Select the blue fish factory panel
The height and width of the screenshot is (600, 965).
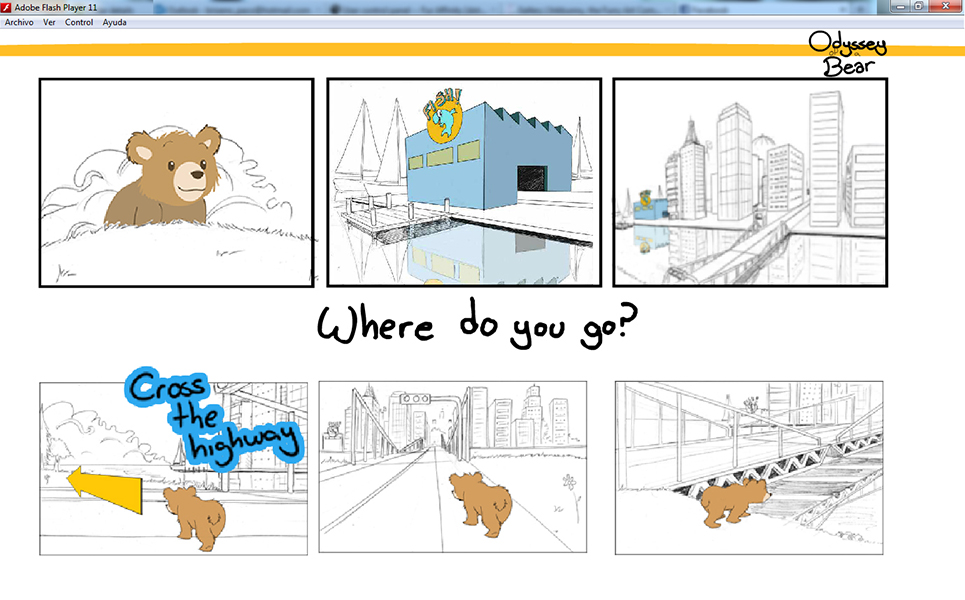point(464,182)
